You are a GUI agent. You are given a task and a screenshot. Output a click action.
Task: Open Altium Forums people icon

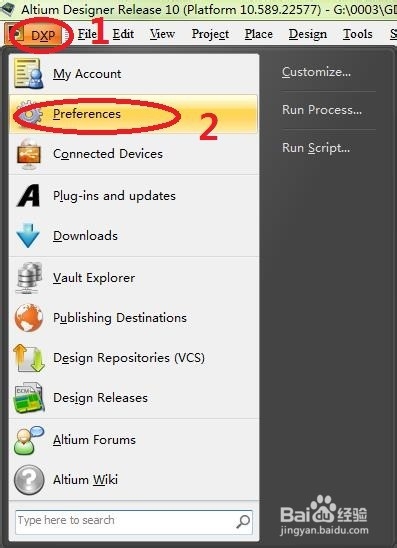[x=29, y=440]
